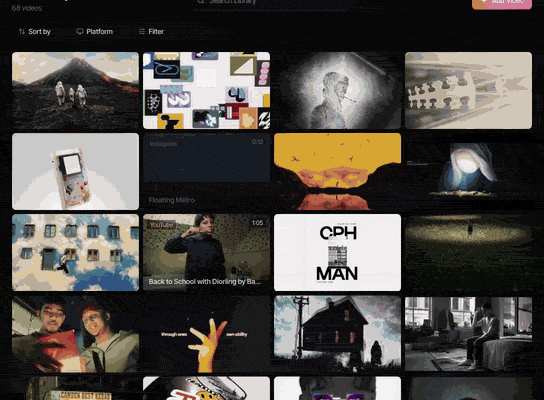Image resolution: width=544 pixels, height=400 pixels.
Task: Open the Floating Metro video card
Action: tap(206, 171)
